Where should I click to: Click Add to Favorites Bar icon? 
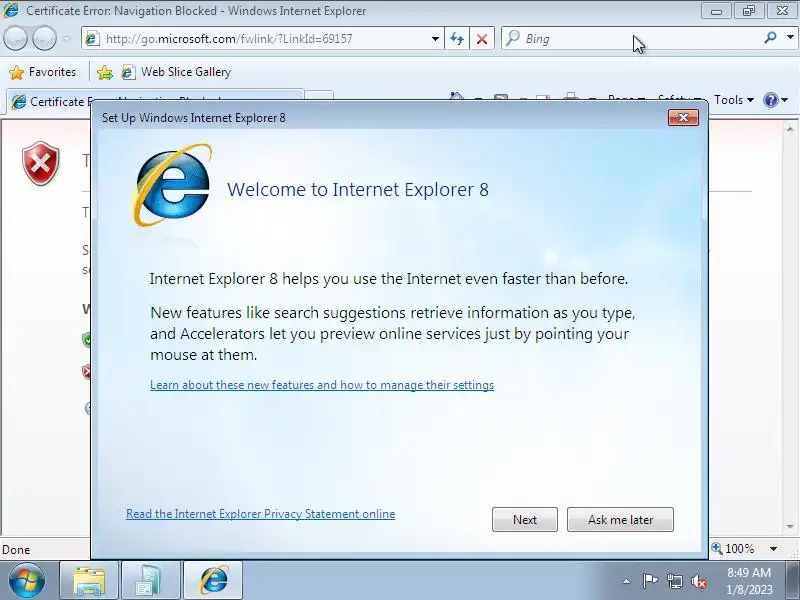[105, 72]
